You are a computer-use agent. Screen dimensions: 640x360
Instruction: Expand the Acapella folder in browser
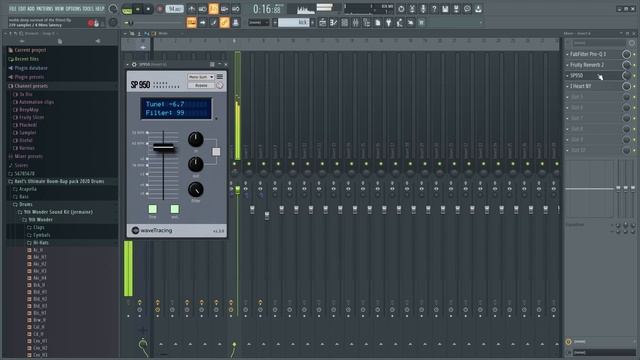(x=28, y=189)
